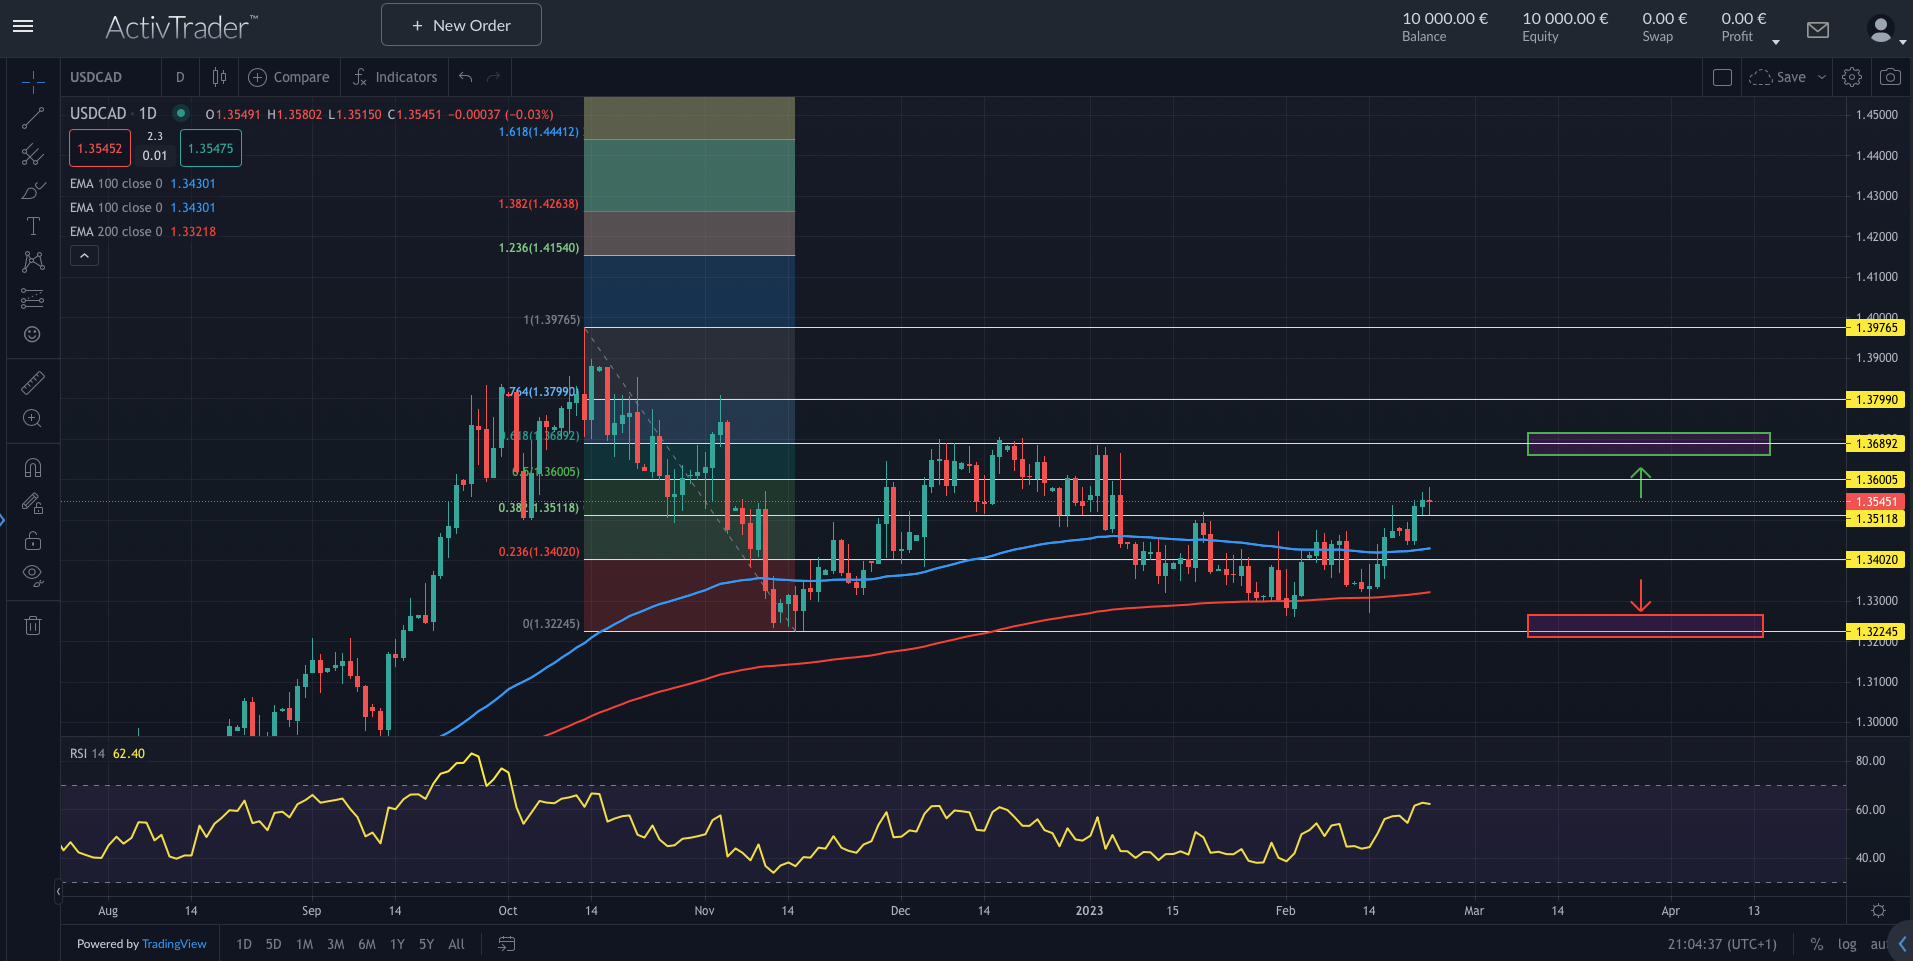Toggle percentage scale mode

(x=1816, y=944)
